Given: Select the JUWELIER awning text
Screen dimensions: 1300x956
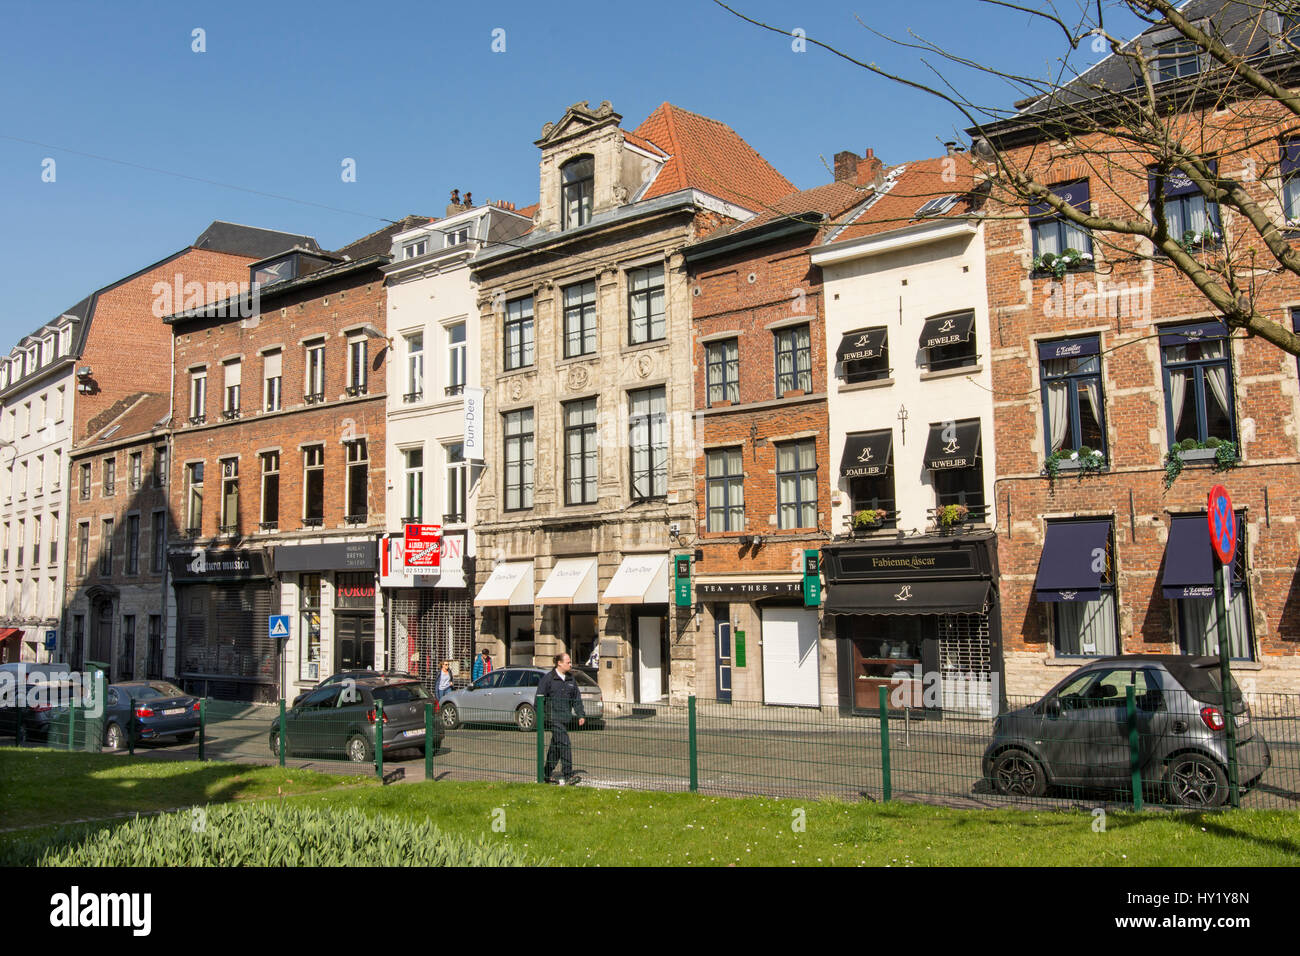Looking at the screenshot, I should point(949,462).
